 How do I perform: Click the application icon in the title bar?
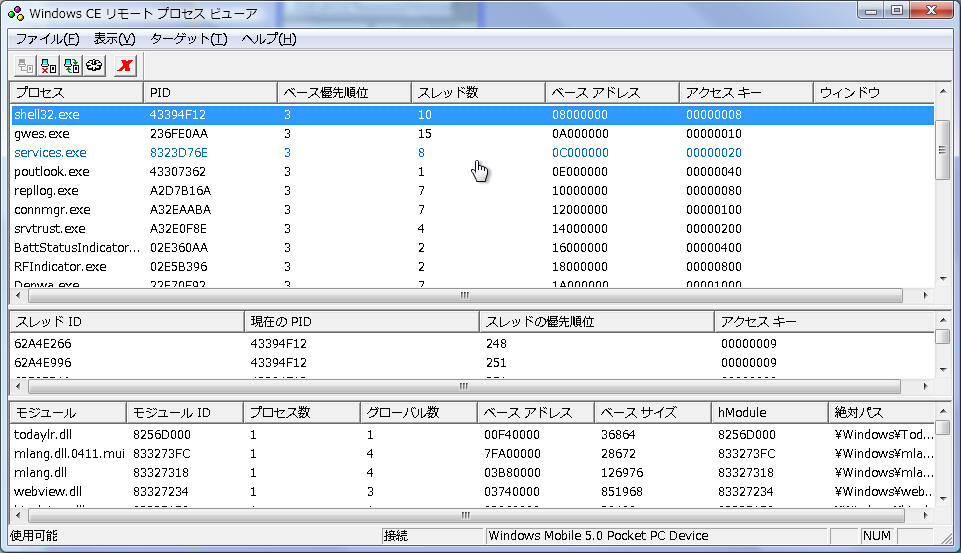pyautogui.click(x=16, y=13)
